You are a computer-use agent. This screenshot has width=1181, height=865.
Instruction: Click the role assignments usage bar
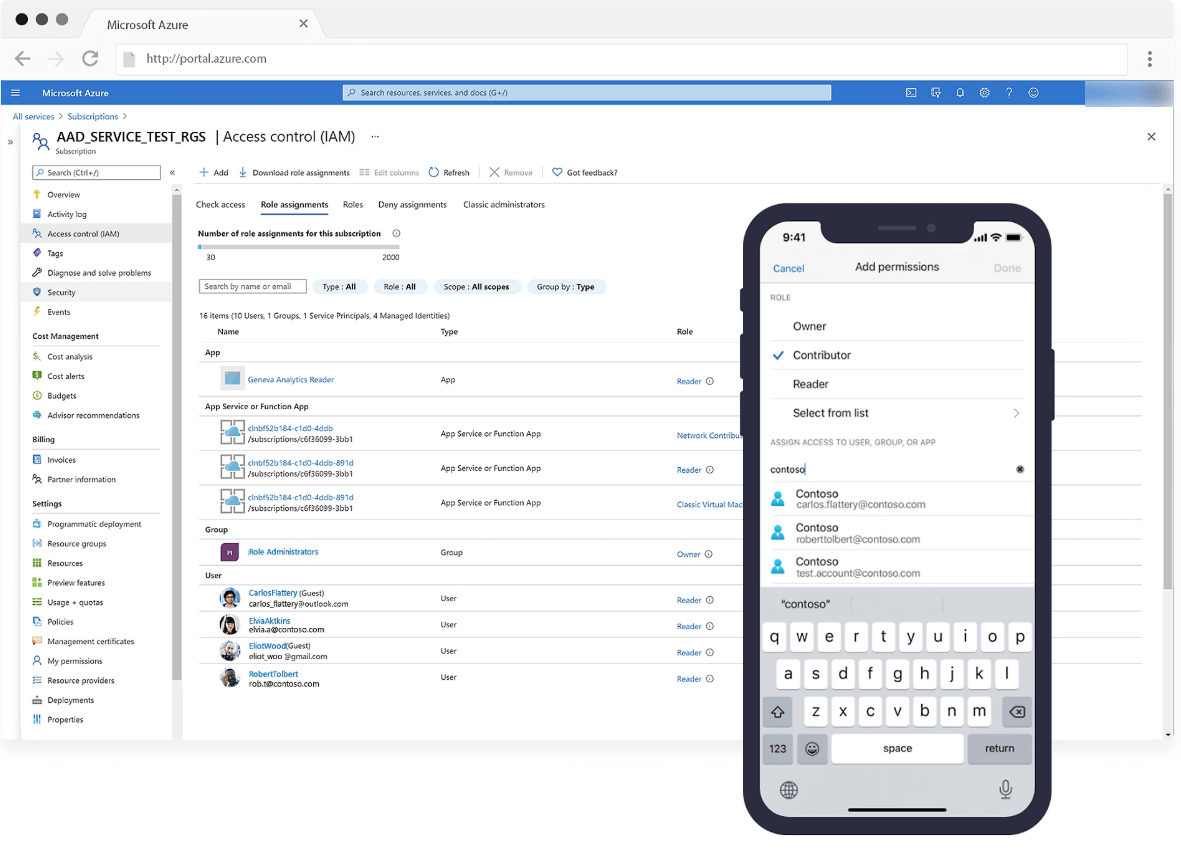298,246
